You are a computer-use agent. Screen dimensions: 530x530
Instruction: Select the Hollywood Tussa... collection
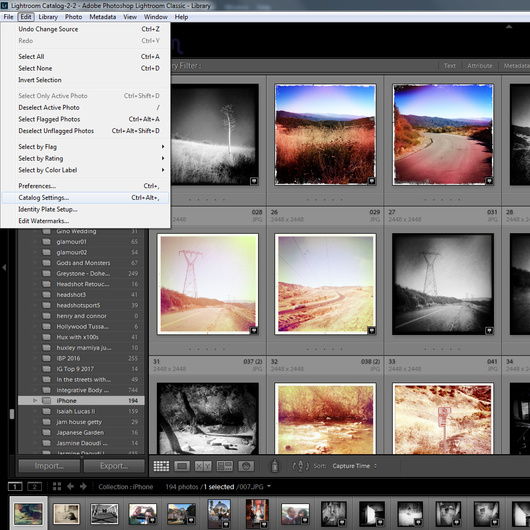click(x=81, y=327)
